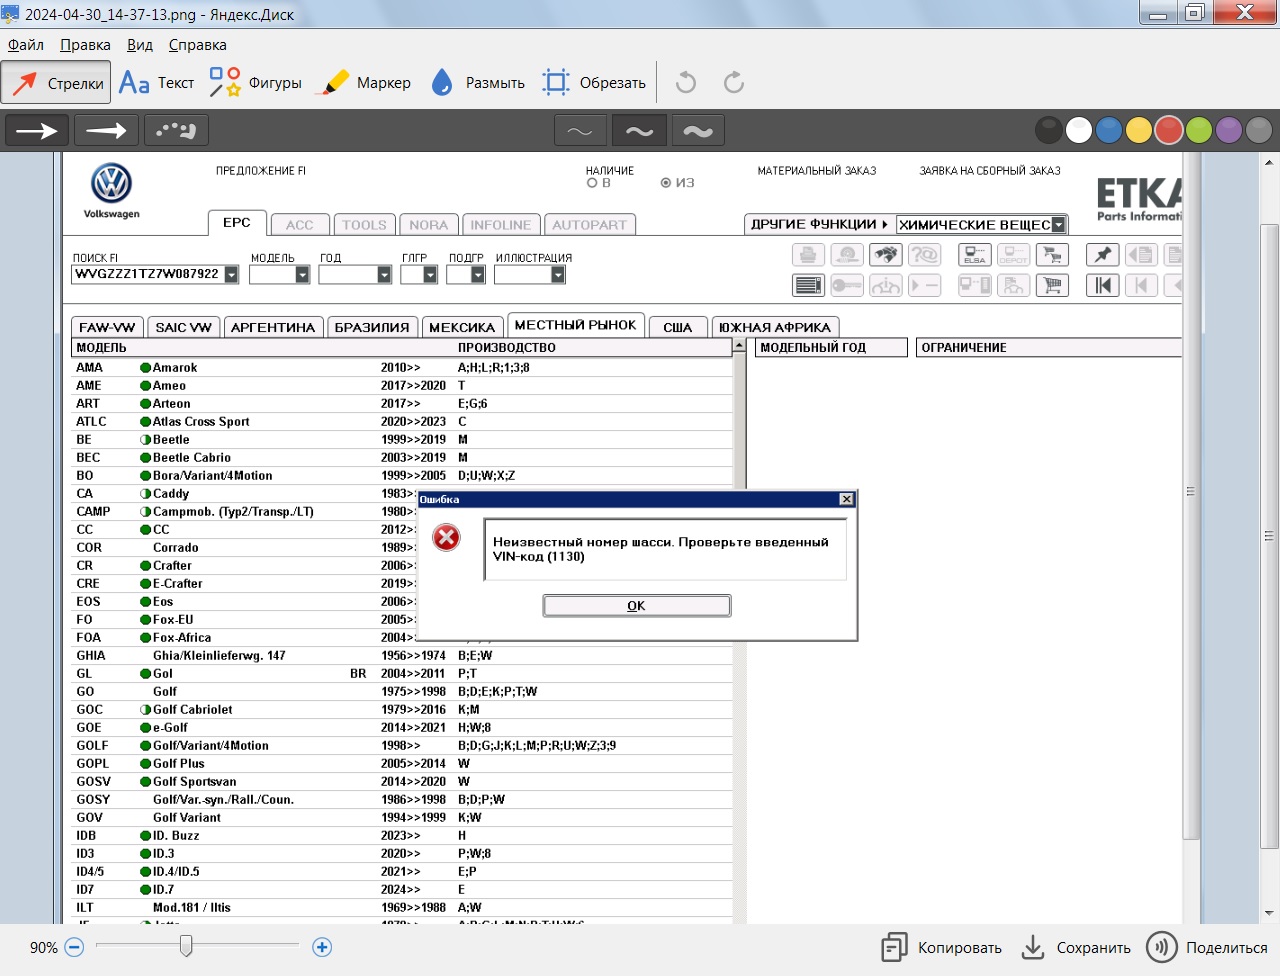This screenshot has height=976, width=1280.
Task: Click the ETKA printer icon
Action: click(808, 255)
